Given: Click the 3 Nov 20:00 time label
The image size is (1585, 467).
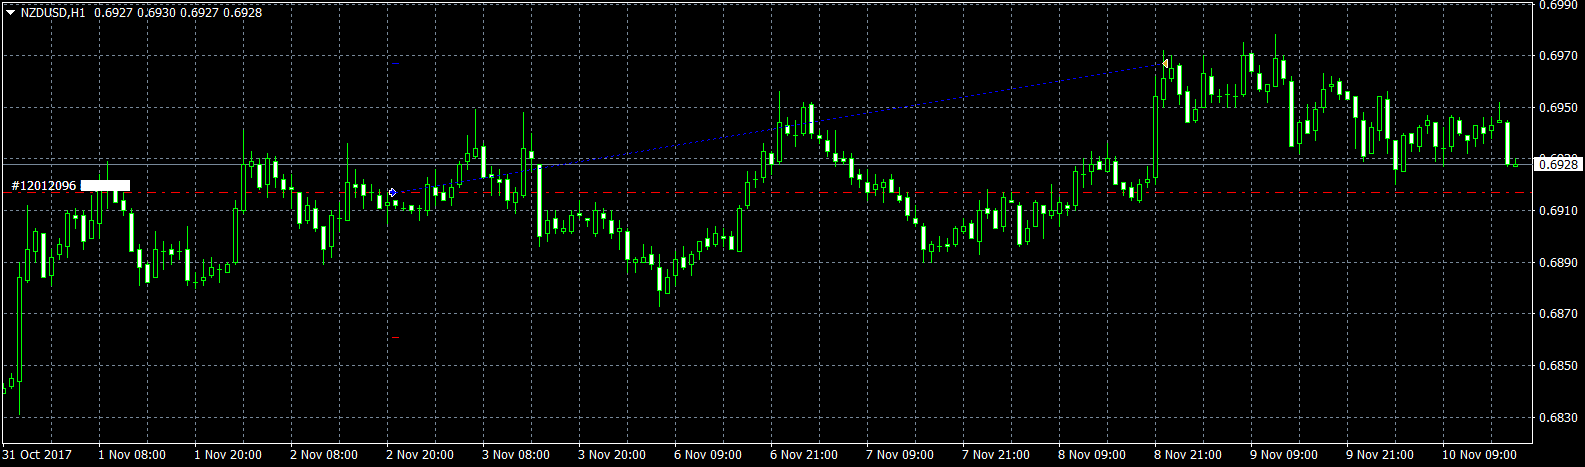Looking at the screenshot, I should coord(612,455).
